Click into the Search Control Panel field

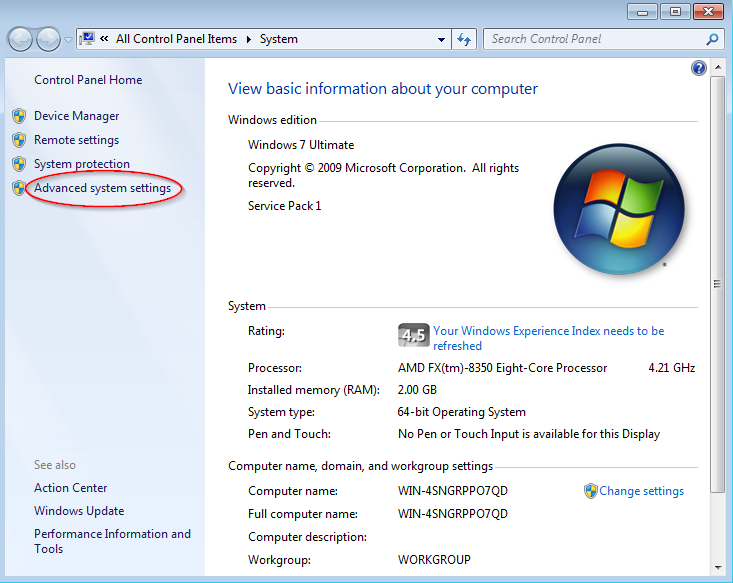[x=594, y=39]
